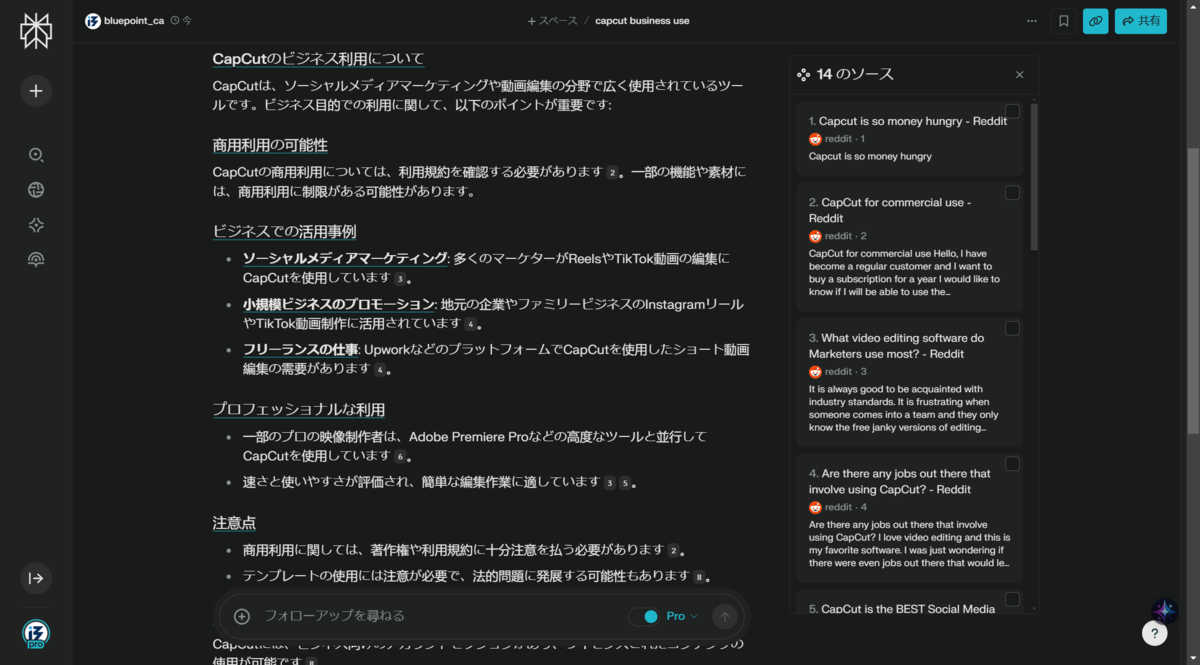This screenshot has height=665, width=1200.
Task: Check source 3 video editing software Marketers
Action: (1012, 328)
